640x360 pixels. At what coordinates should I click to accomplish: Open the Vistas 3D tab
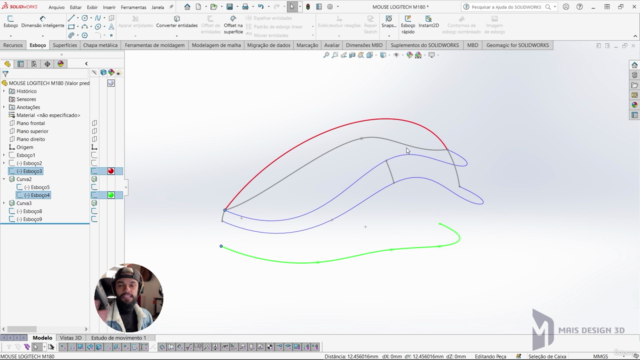tap(71, 338)
